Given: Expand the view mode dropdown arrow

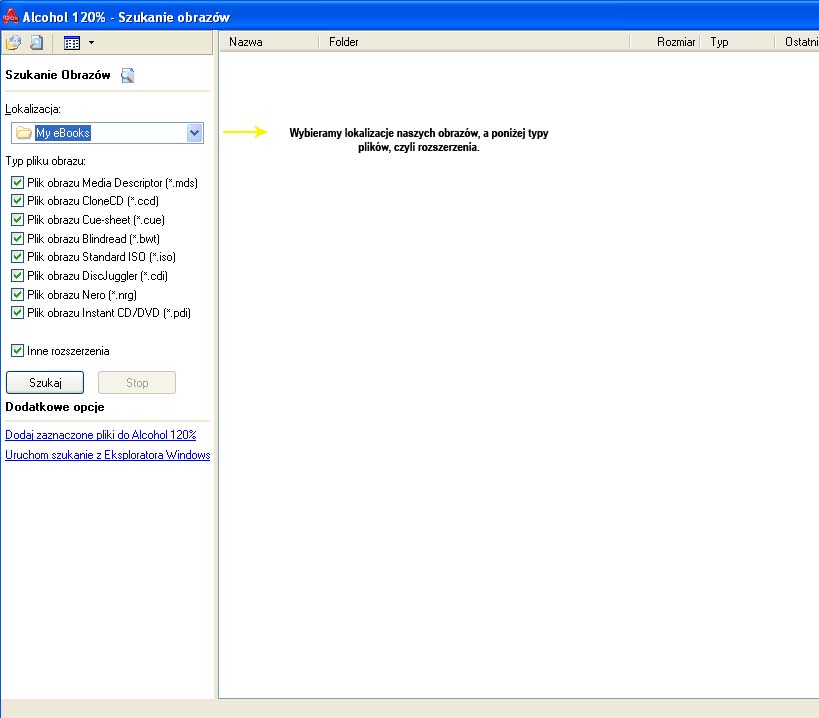Looking at the screenshot, I should [91, 43].
